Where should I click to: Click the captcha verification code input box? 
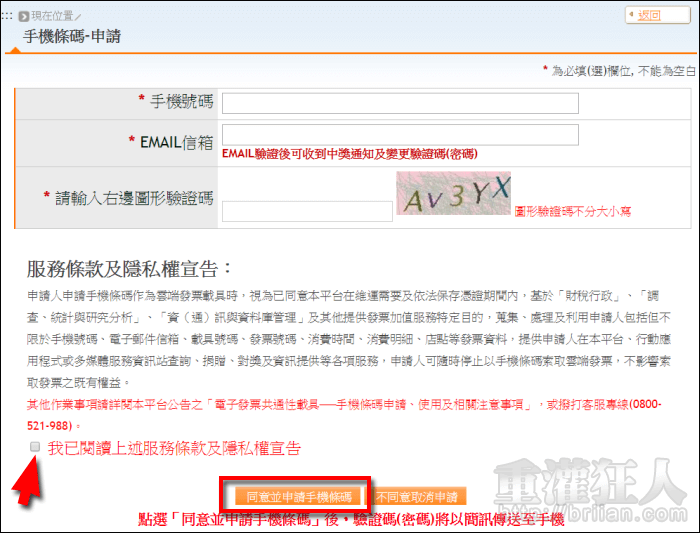click(x=307, y=211)
